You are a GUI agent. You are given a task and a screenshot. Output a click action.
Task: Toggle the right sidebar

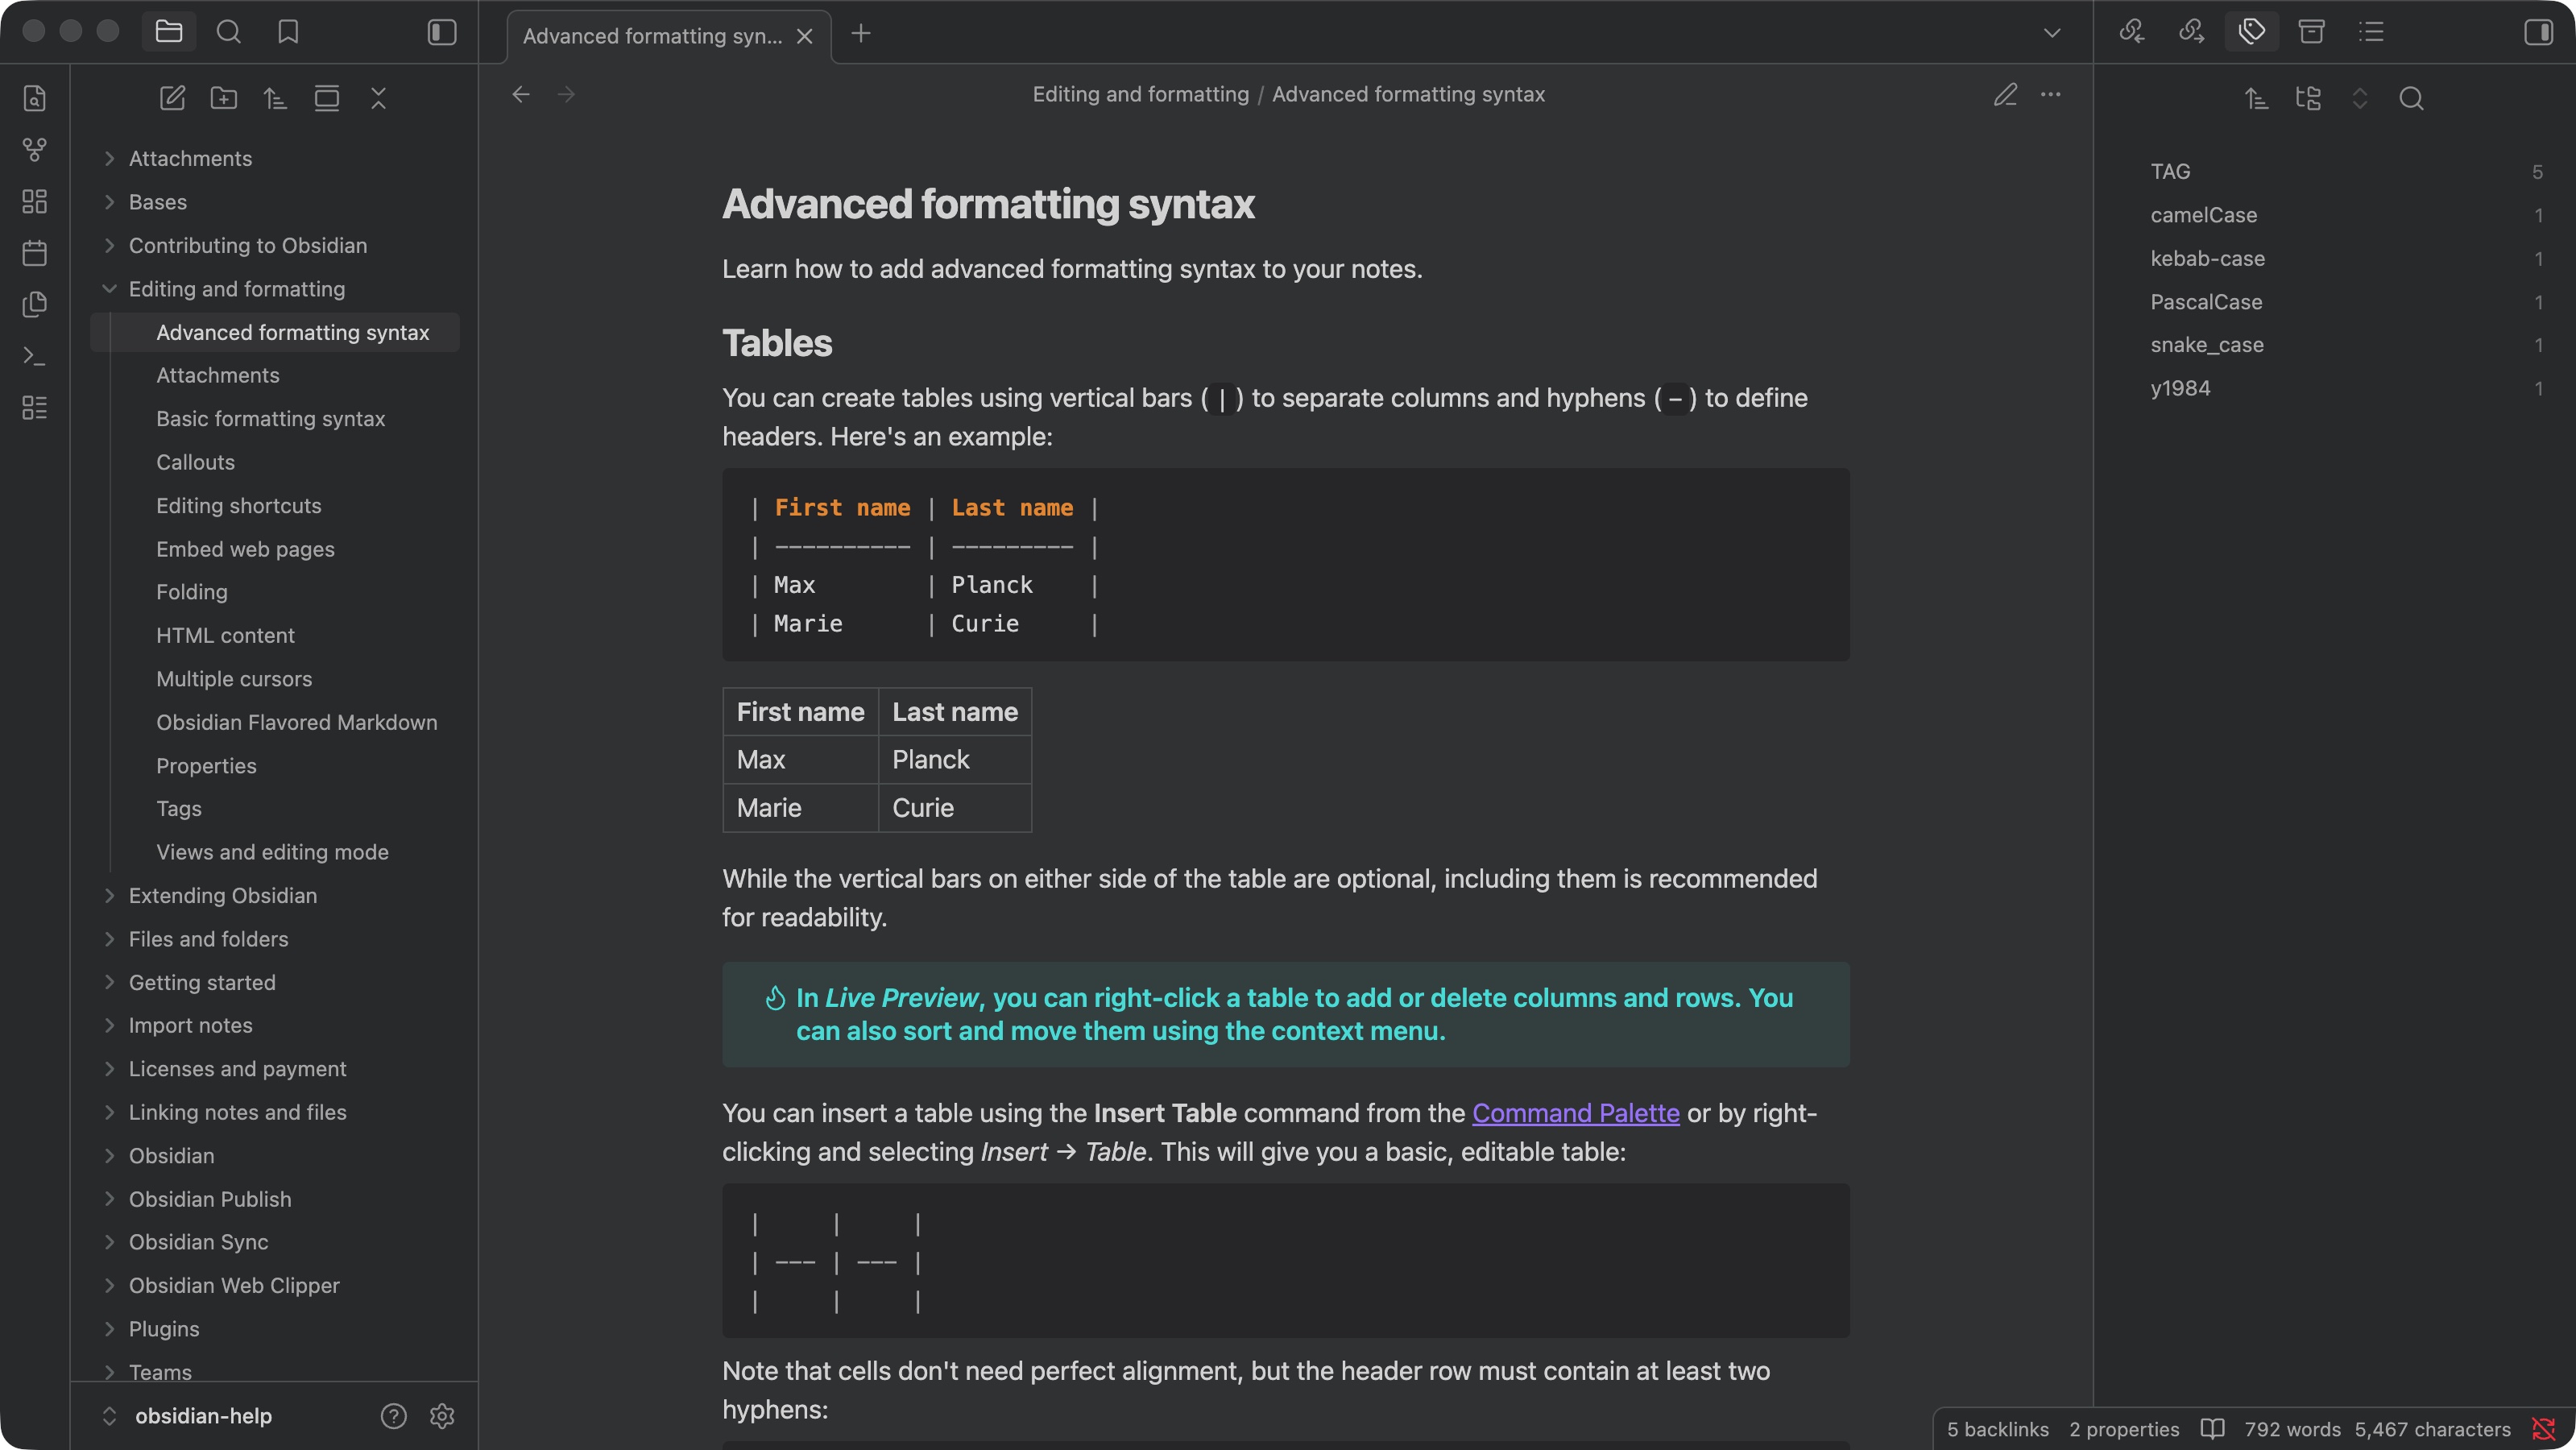point(2538,32)
